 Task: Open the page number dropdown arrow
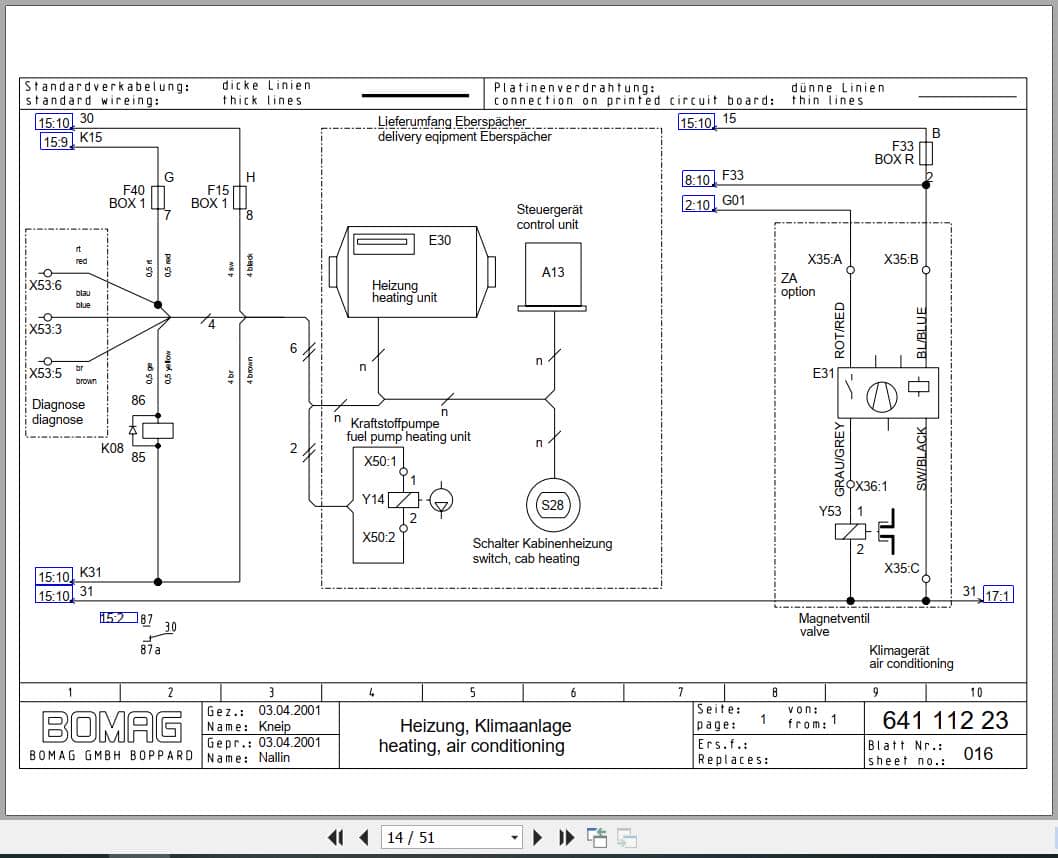514,838
